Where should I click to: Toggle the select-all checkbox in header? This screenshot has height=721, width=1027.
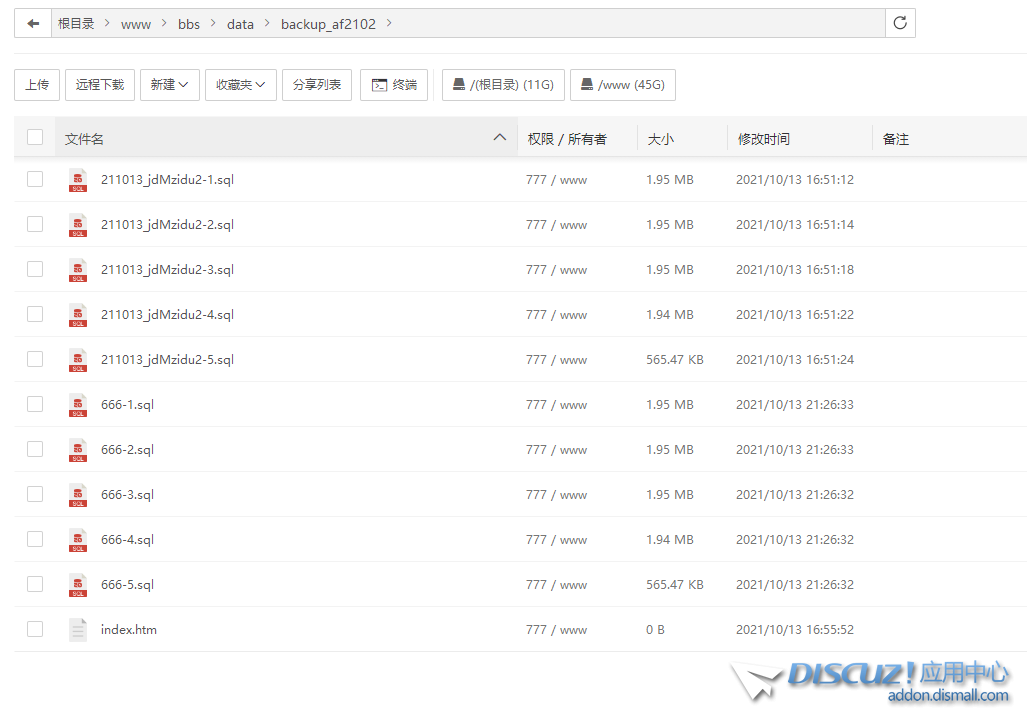[35, 138]
